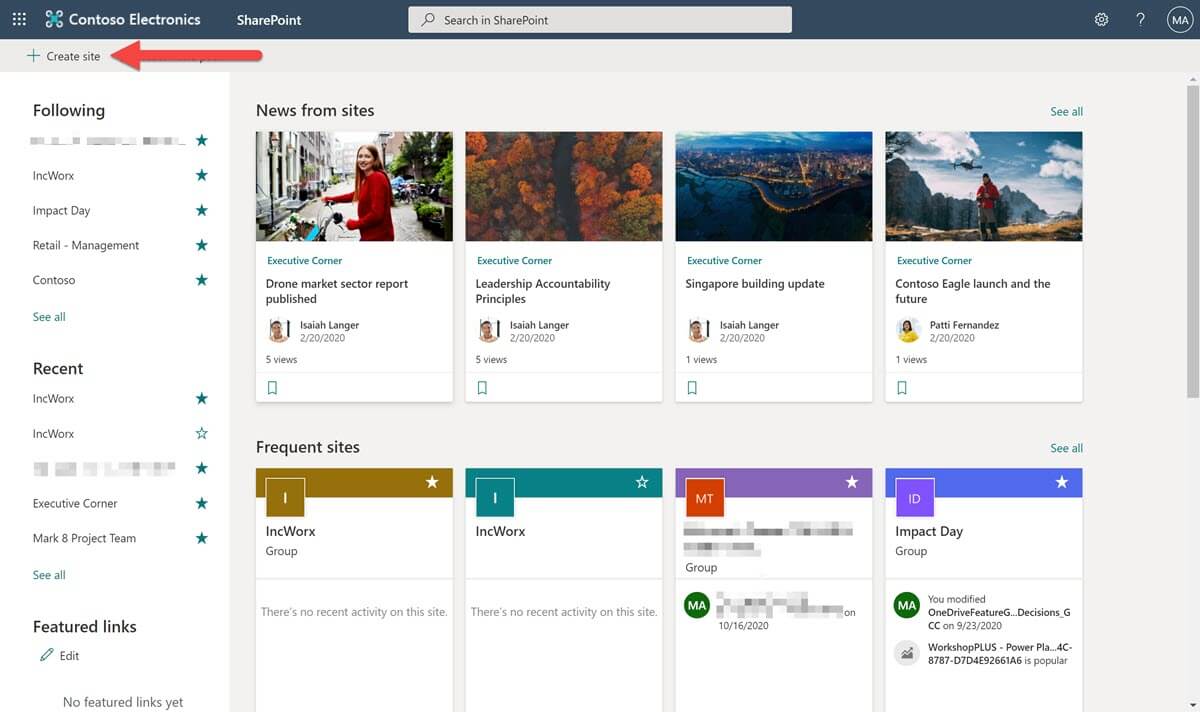Open the Help question mark icon
Screen dimensions: 1200x712
1140,19
